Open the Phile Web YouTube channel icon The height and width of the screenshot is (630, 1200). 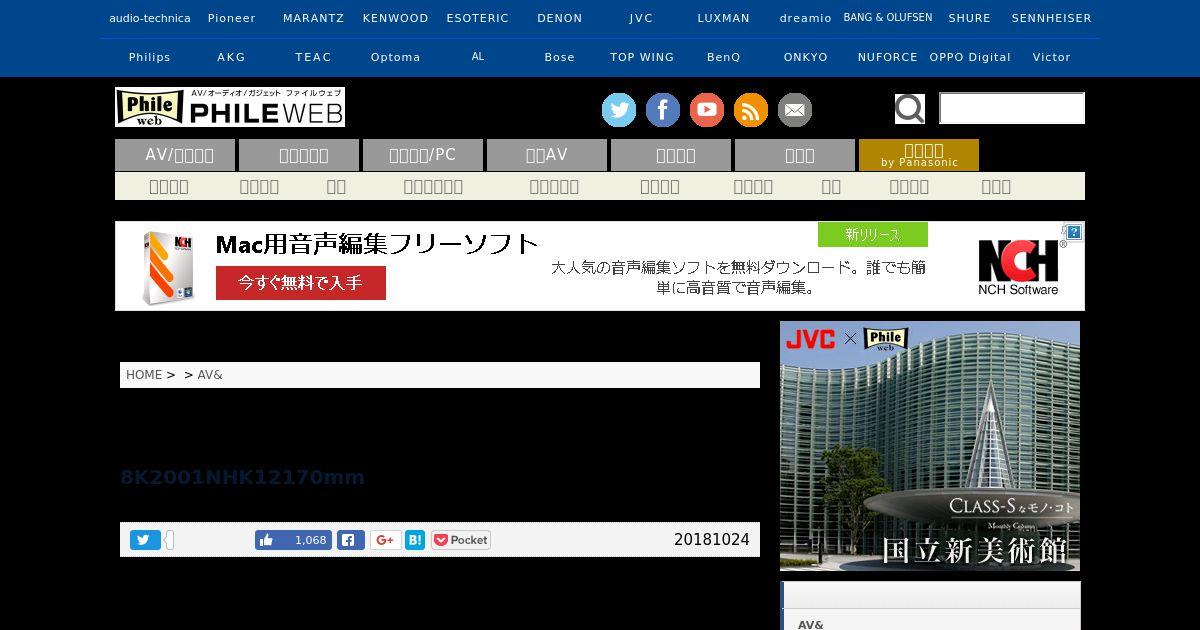(707, 110)
